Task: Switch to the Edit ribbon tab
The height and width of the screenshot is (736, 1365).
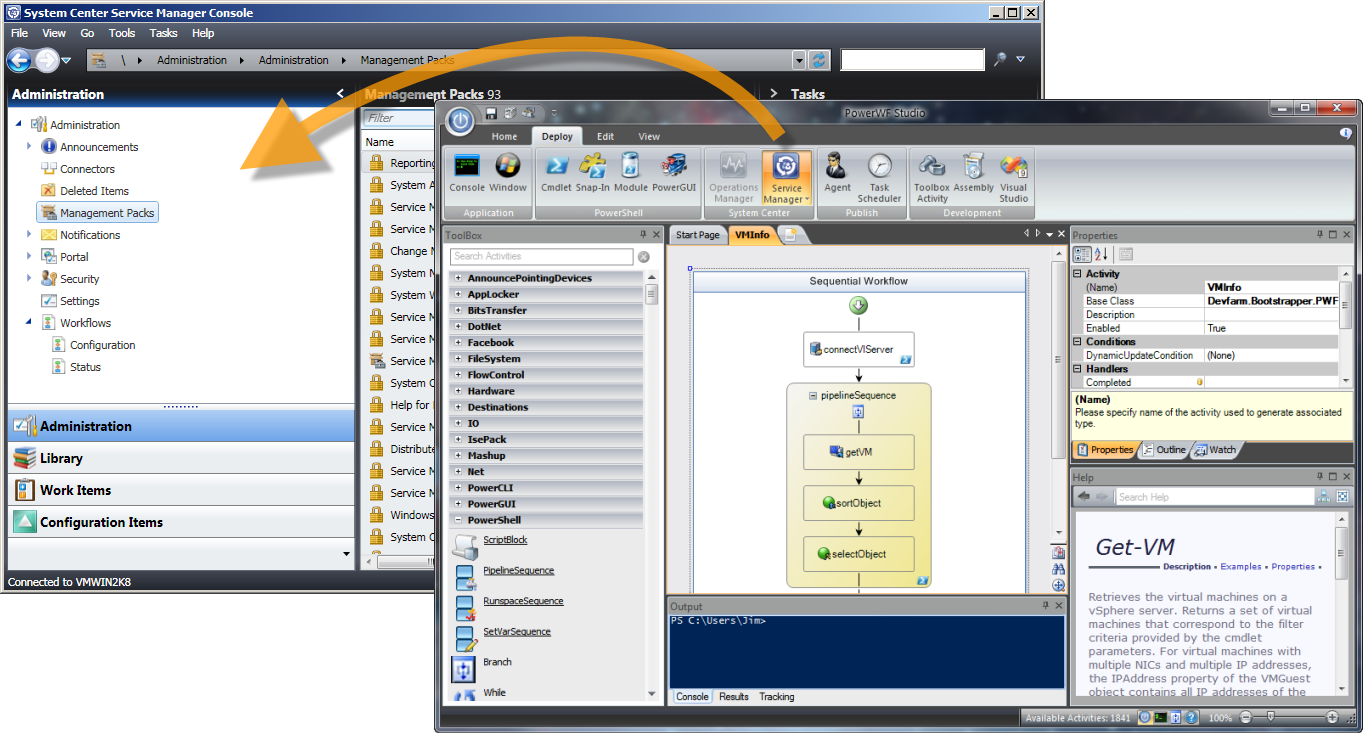Action: [606, 137]
